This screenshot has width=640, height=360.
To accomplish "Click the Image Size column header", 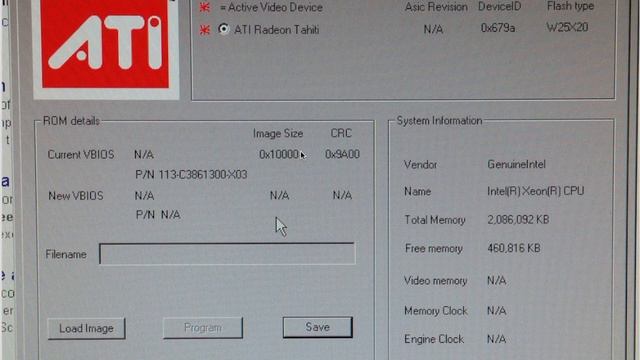I will (x=278, y=133).
